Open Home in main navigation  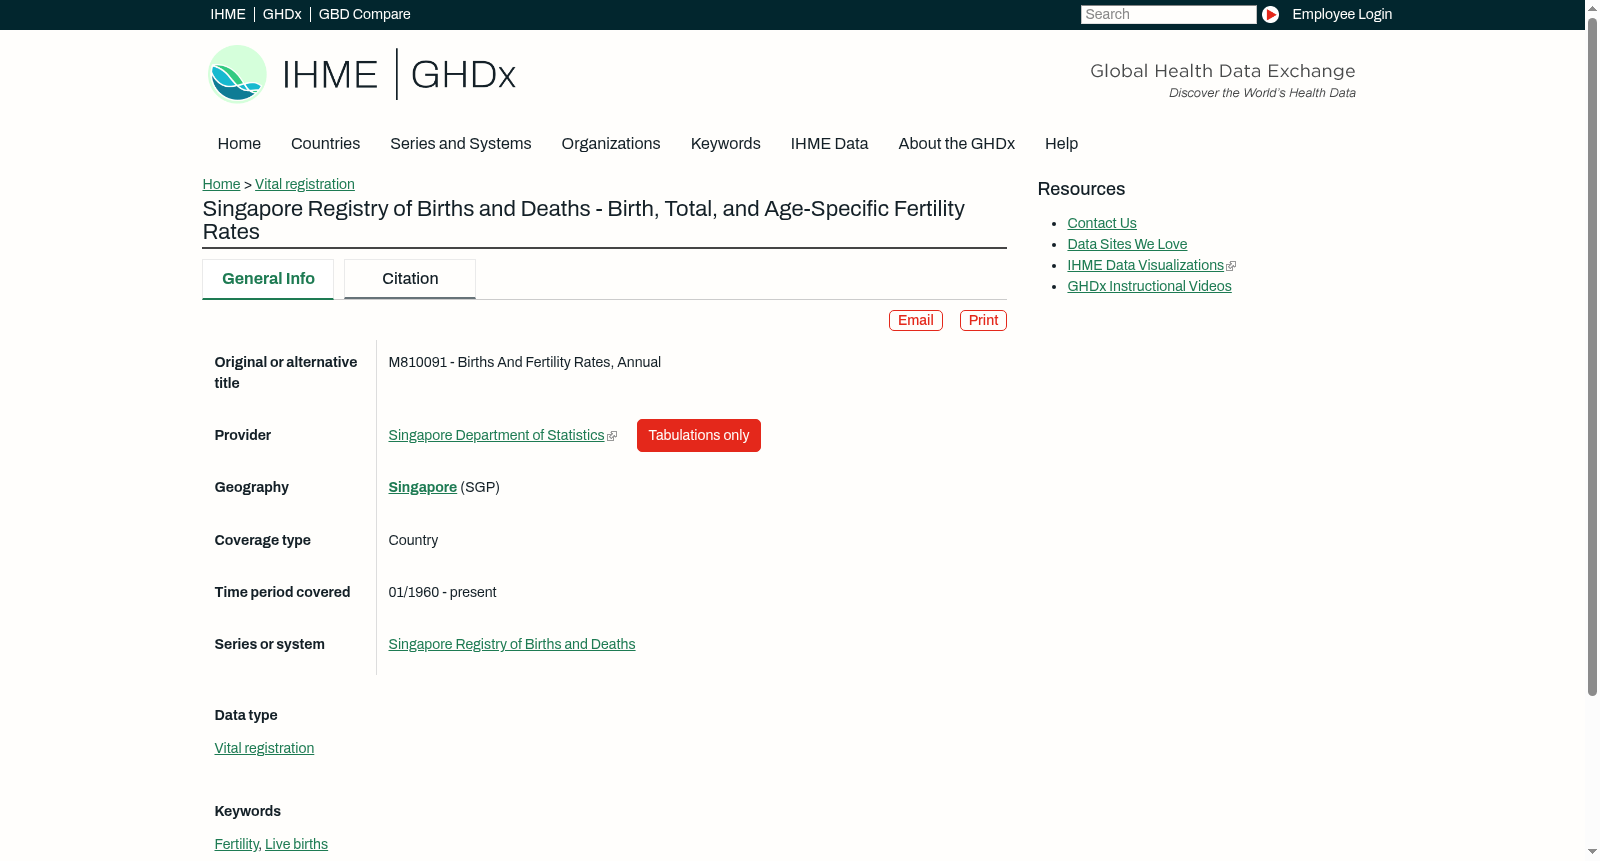coord(239,143)
